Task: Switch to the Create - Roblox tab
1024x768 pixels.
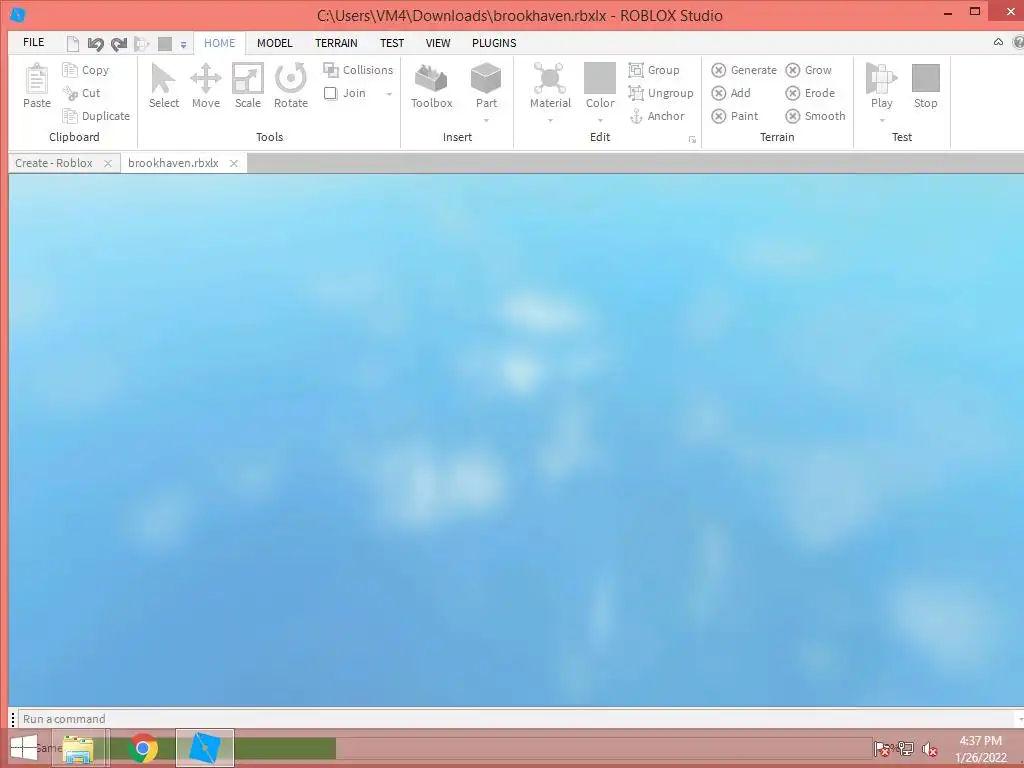Action: (x=54, y=163)
